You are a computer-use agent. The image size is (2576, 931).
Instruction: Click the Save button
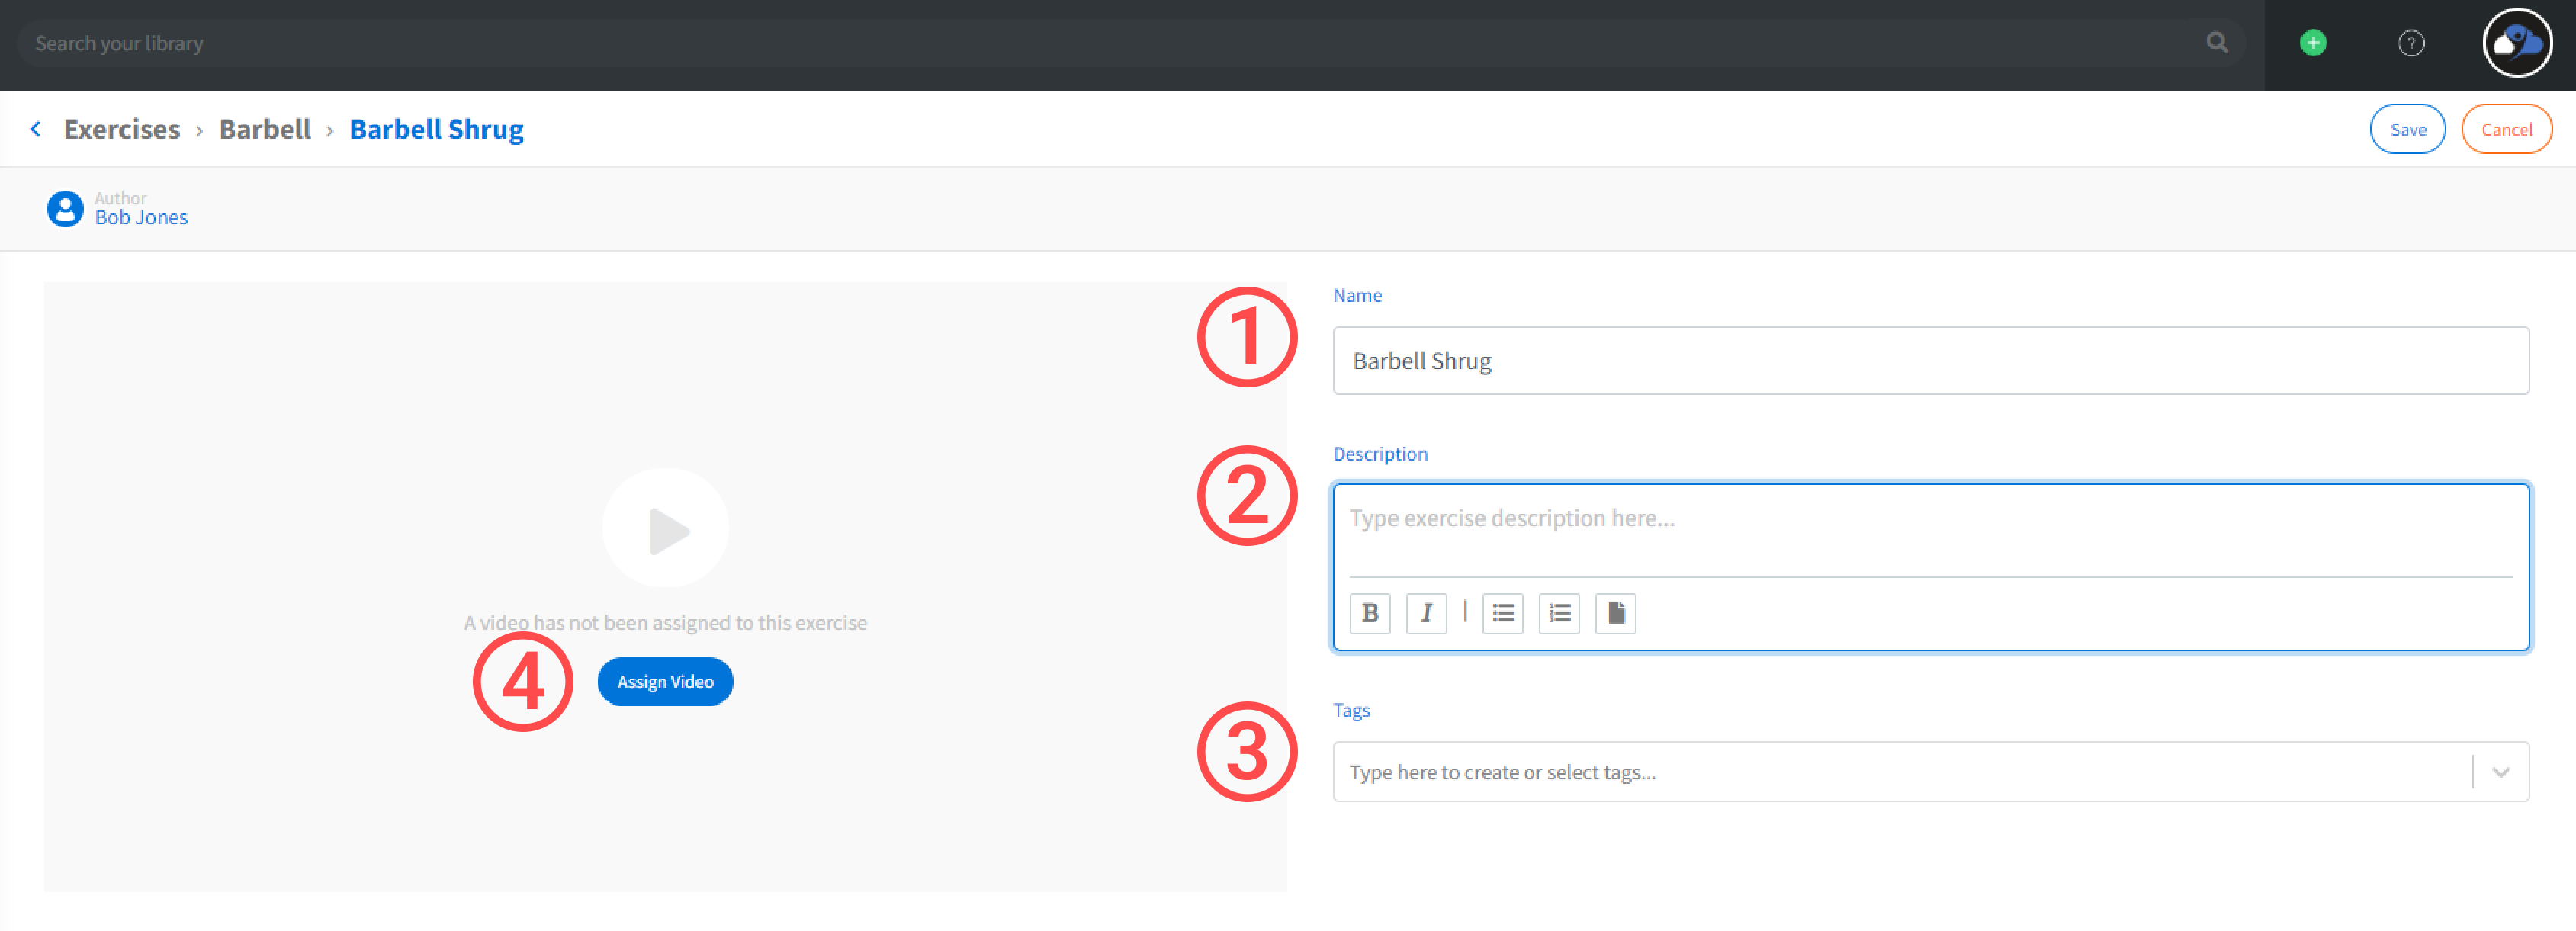pyautogui.click(x=2407, y=129)
